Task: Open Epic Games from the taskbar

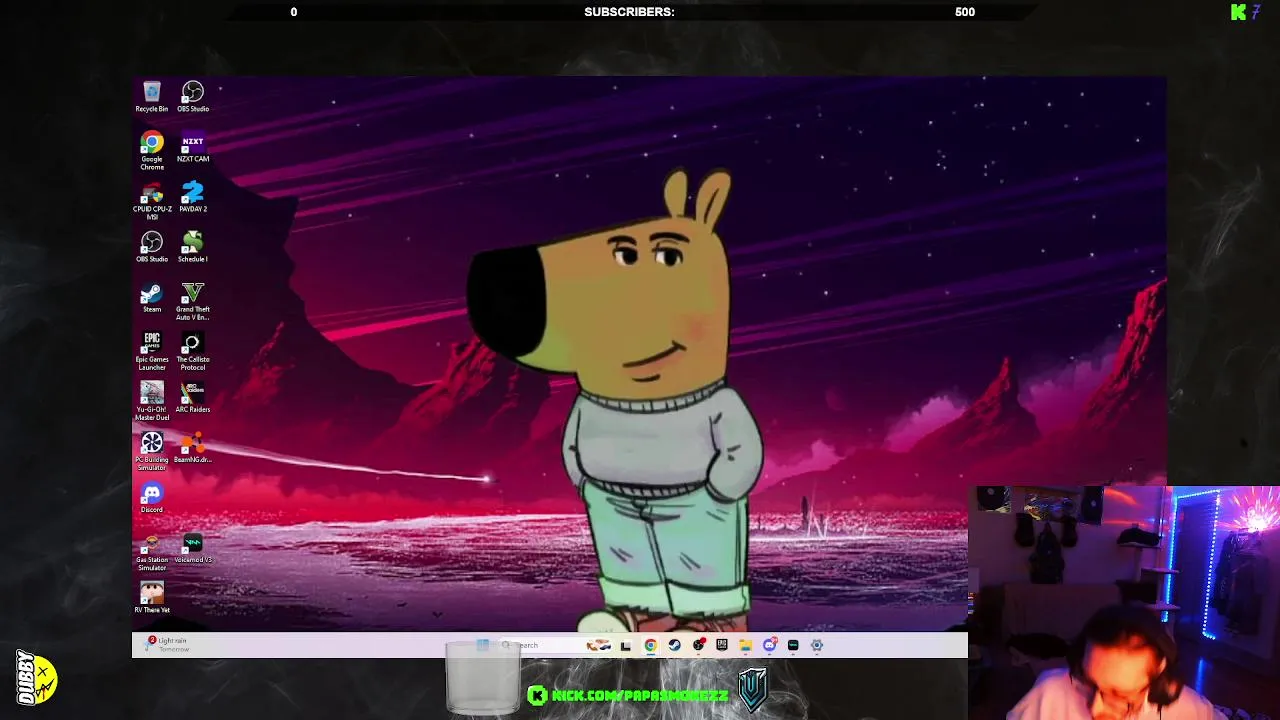Action: point(722,645)
